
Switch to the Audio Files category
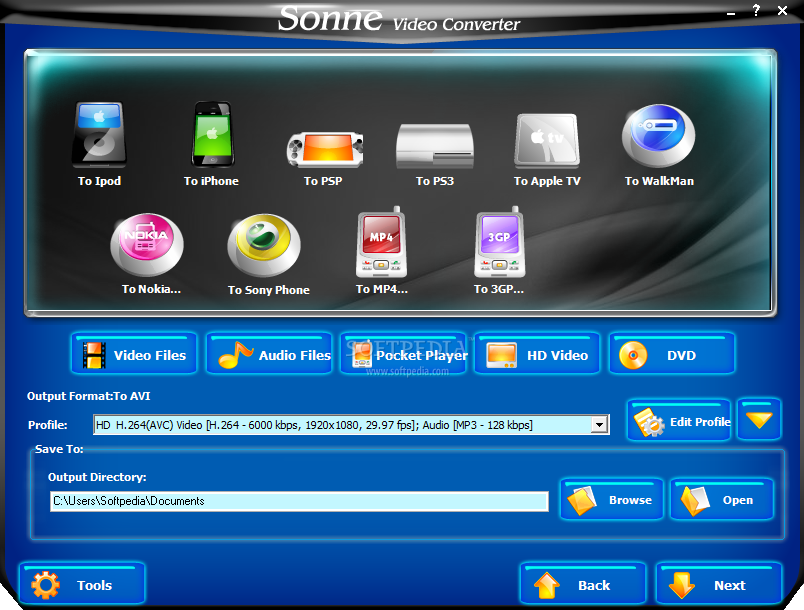[x=269, y=354]
